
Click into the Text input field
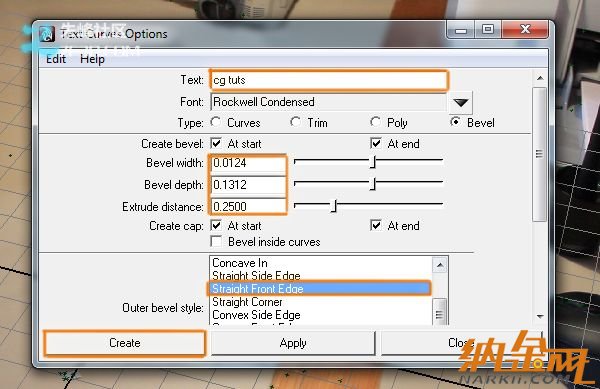328,80
